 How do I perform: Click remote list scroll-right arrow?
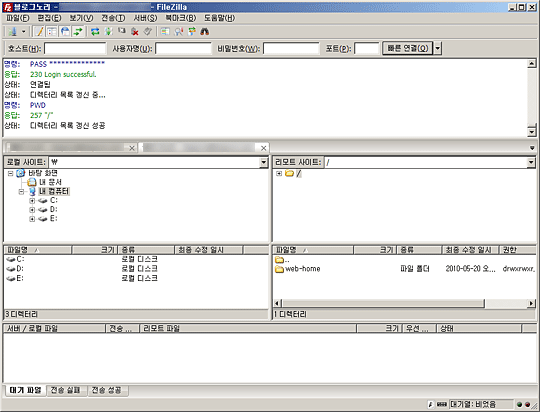coord(532,303)
